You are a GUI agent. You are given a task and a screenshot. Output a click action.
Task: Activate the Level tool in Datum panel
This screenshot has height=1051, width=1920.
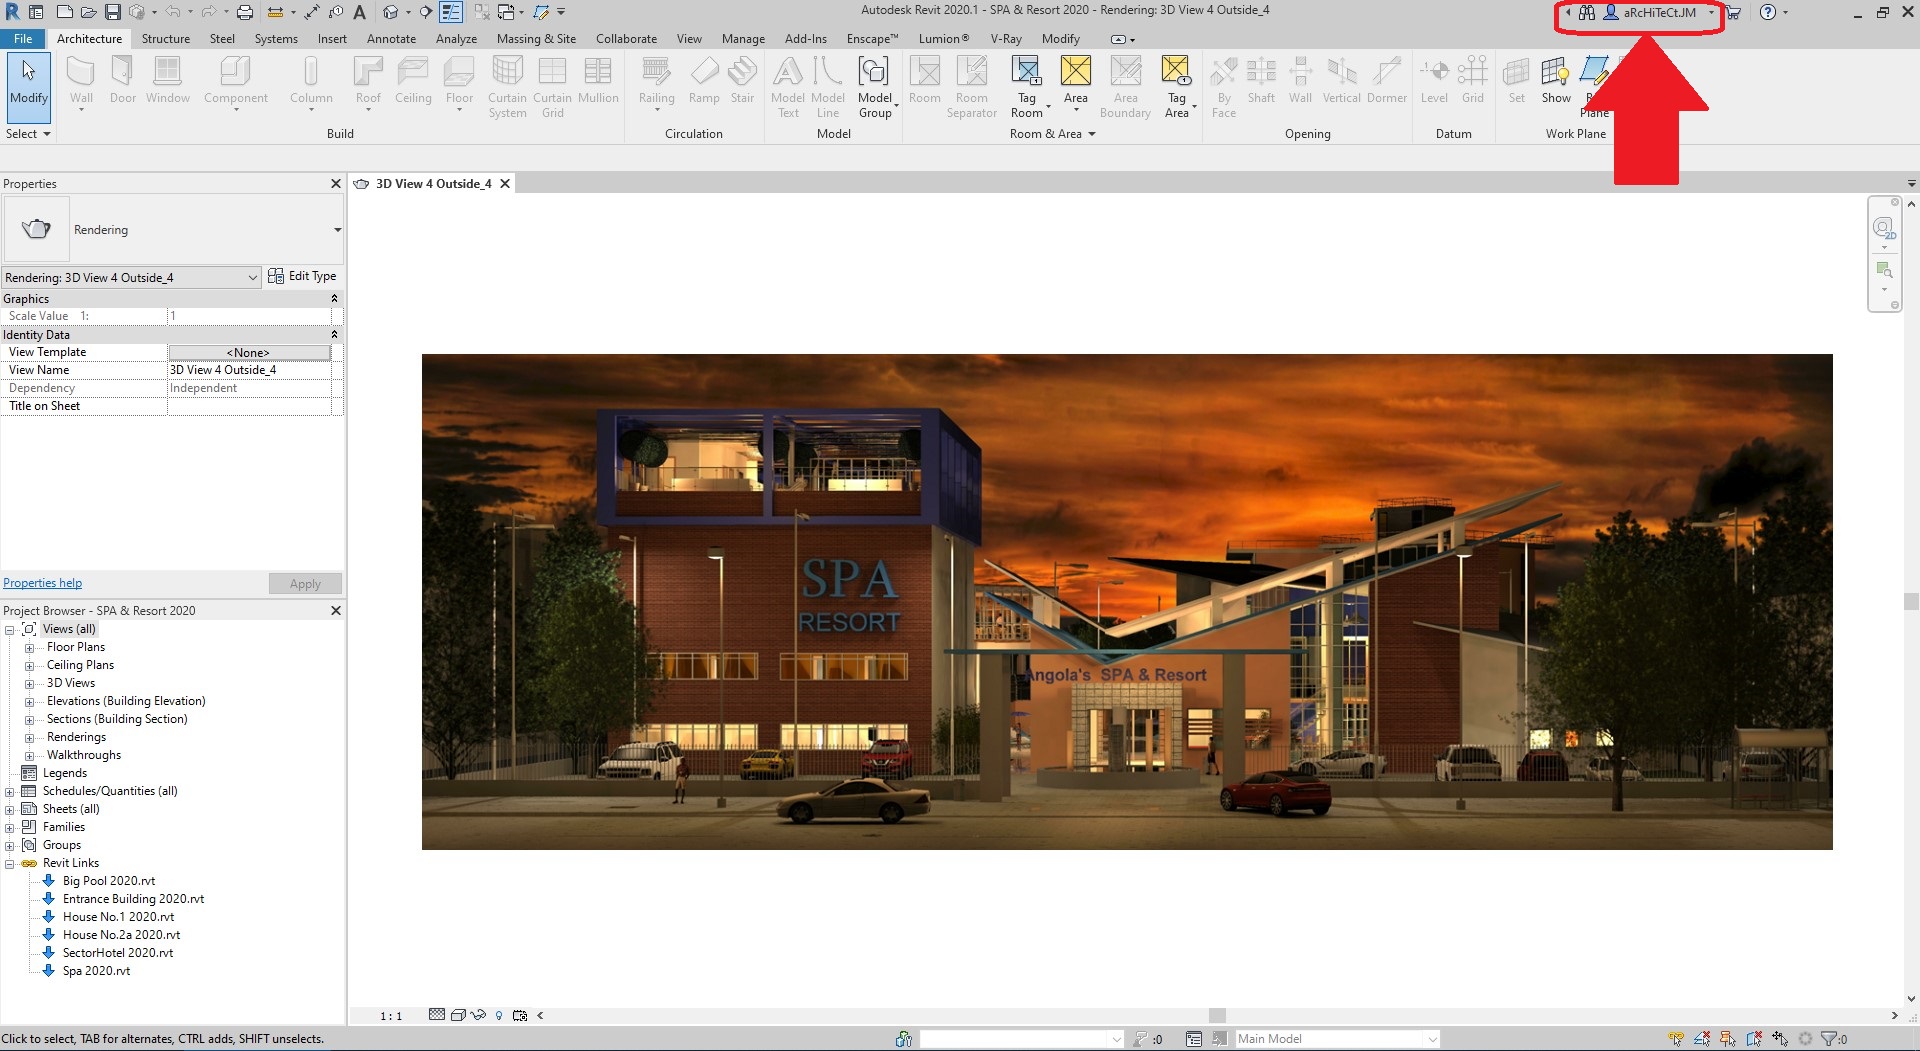click(x=1434, y=80)
